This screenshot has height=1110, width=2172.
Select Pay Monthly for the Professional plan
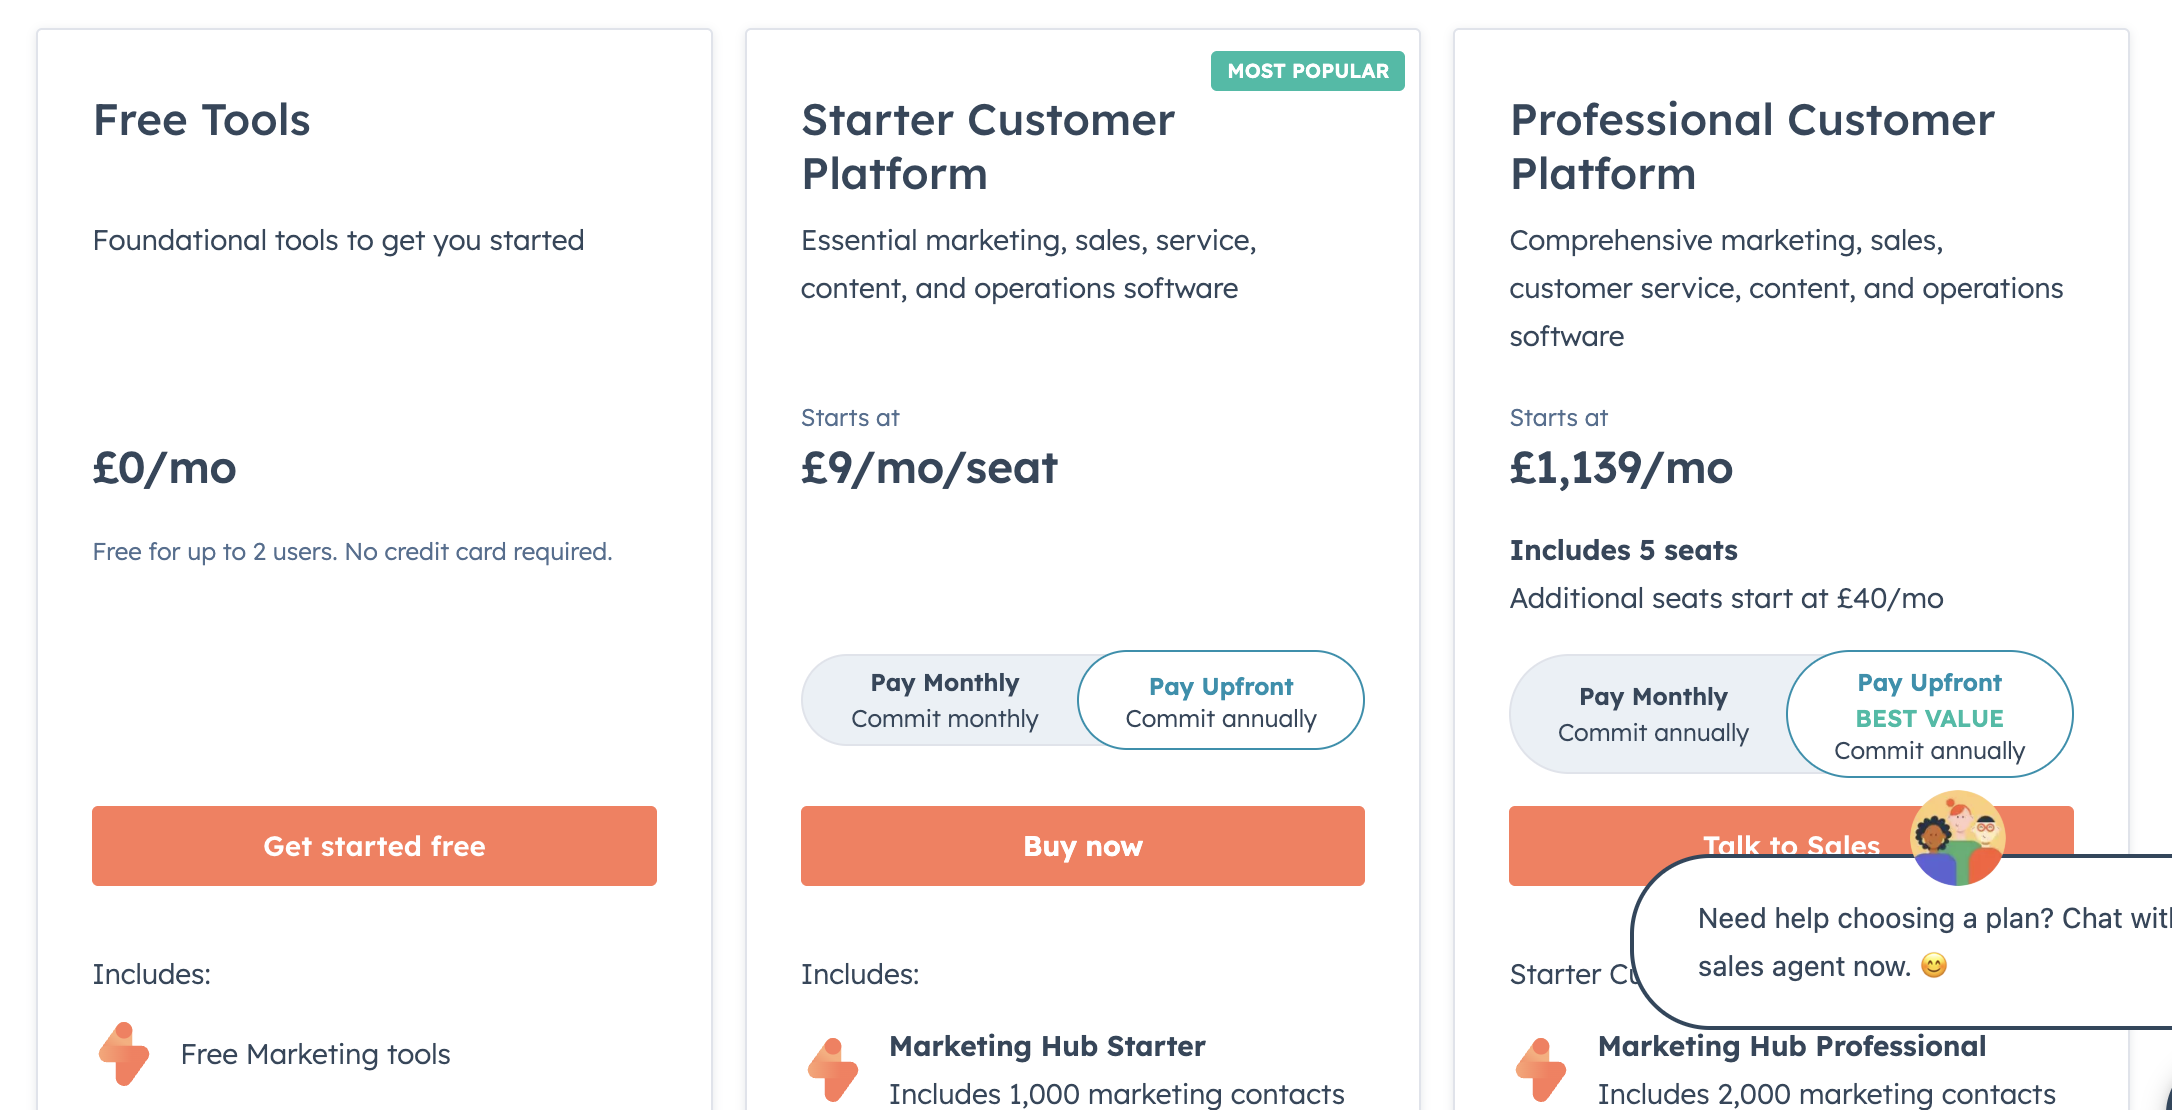[1653, 714]
